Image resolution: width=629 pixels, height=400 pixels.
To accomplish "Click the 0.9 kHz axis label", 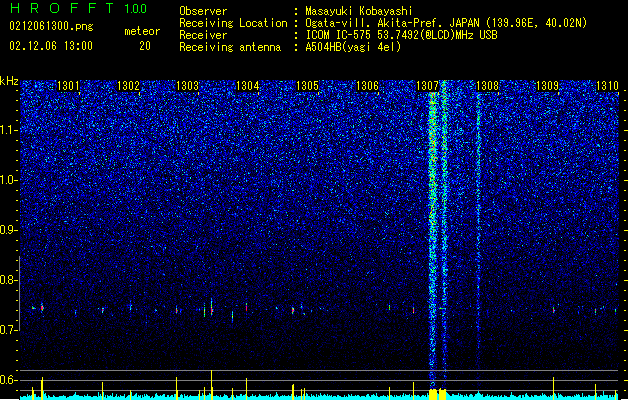I will (8, 230).
